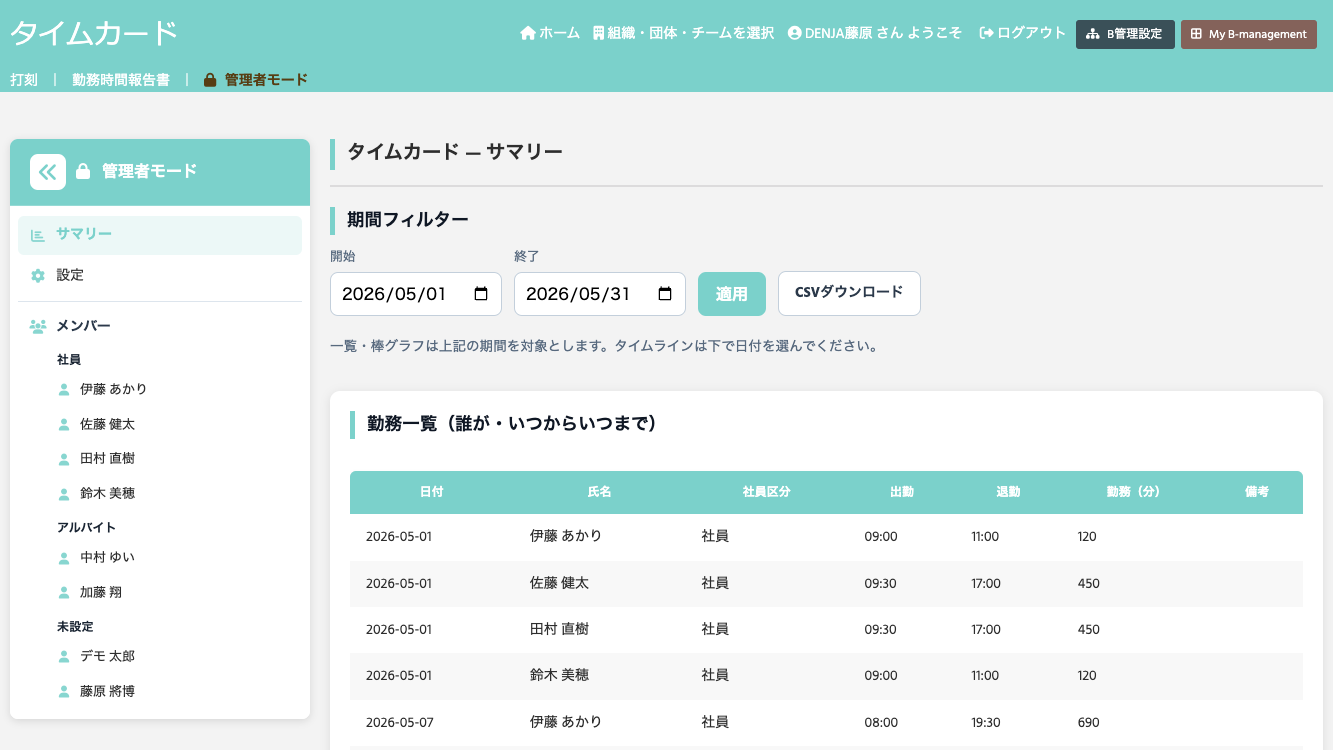The width and height of the screenshot is (1333, 750).
Task: Open the 勤務時間報告書 tab
Action: point(121,80)
